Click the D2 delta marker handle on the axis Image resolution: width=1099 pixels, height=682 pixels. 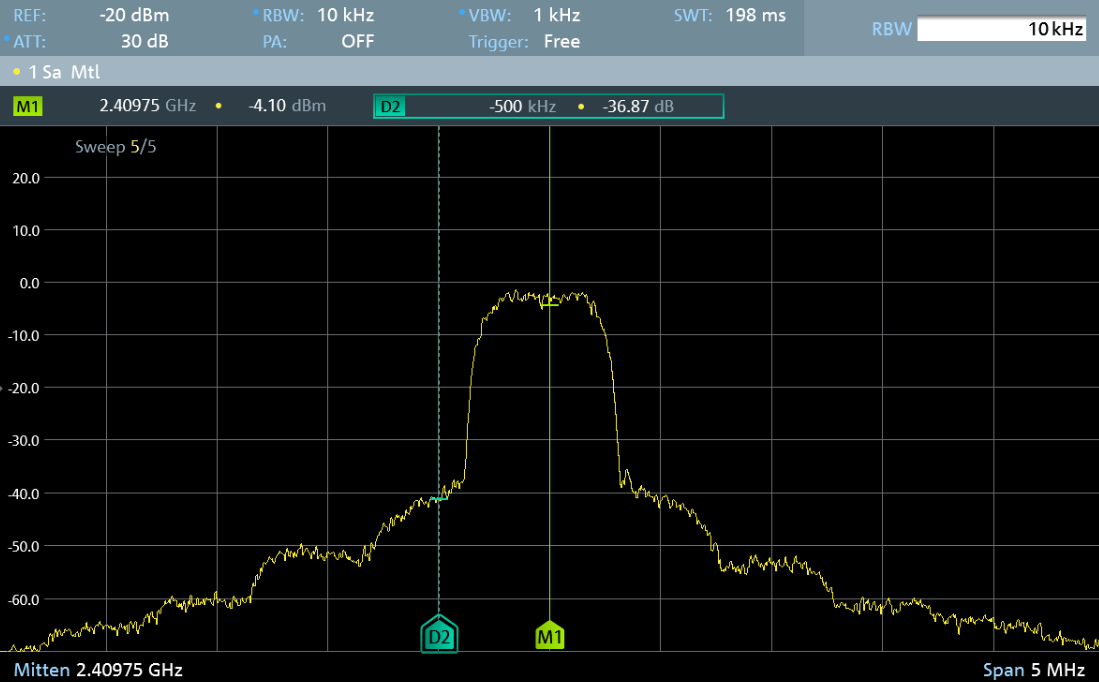click(x=439, y=635)
